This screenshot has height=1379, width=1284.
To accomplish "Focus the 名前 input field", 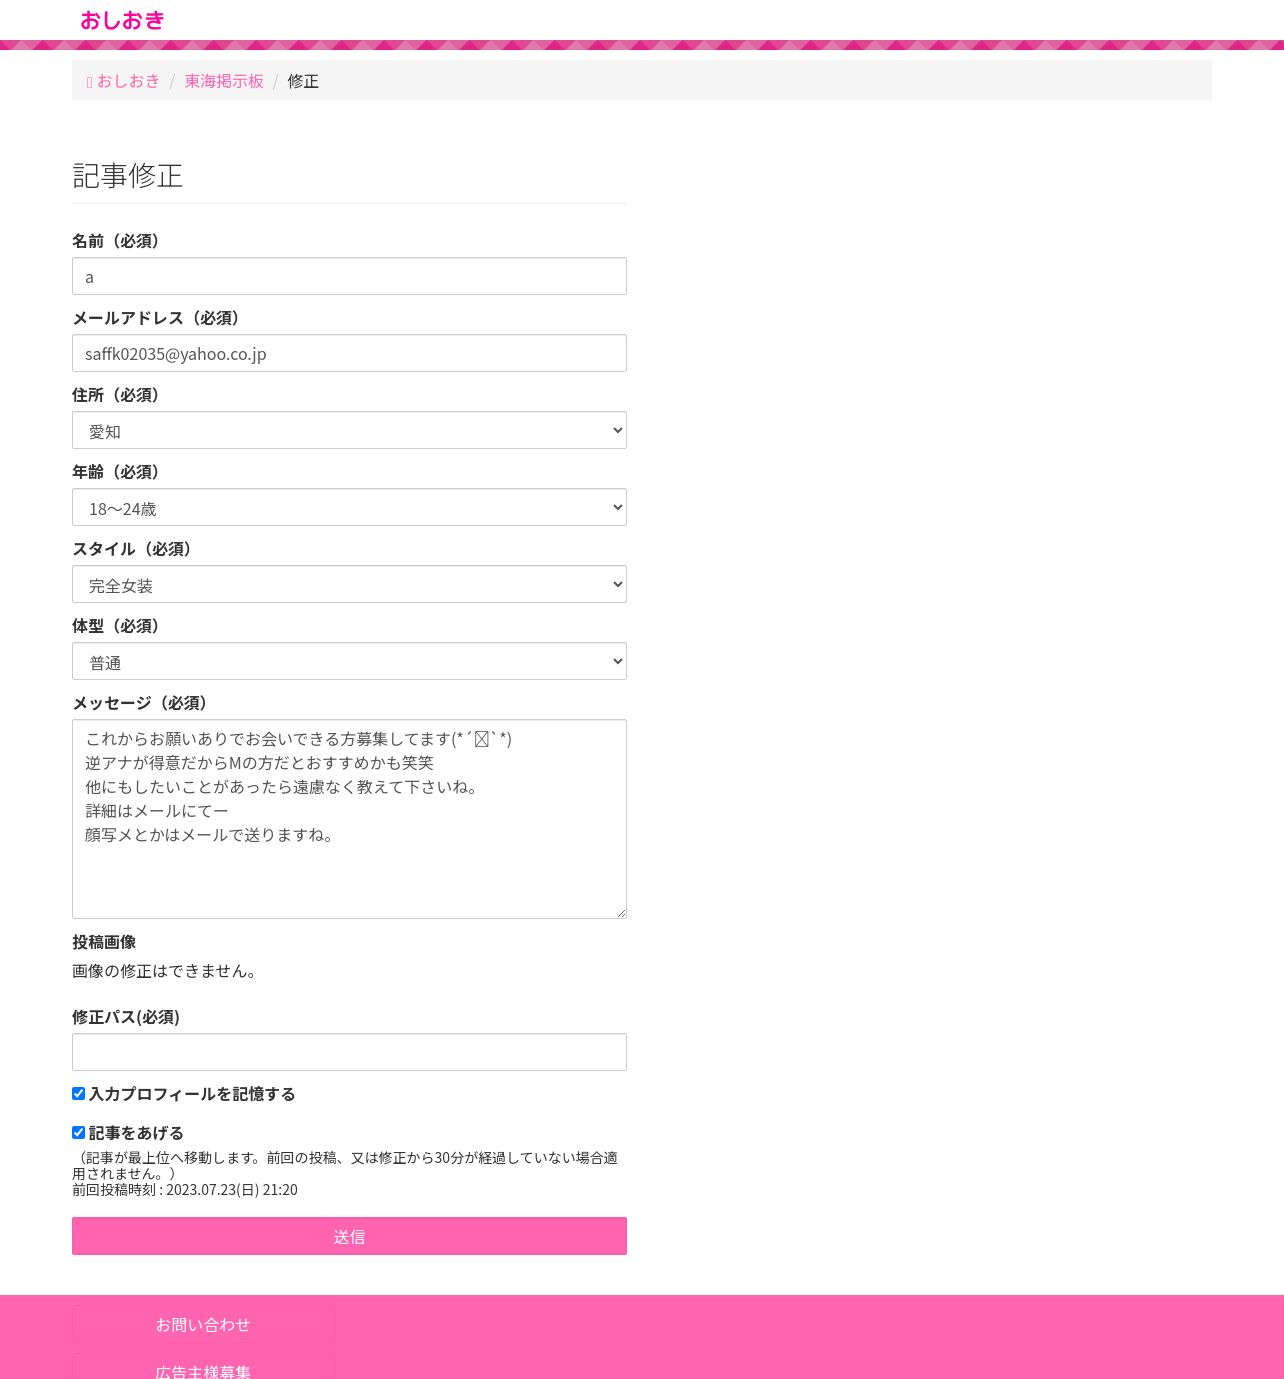I will point(349,276).
